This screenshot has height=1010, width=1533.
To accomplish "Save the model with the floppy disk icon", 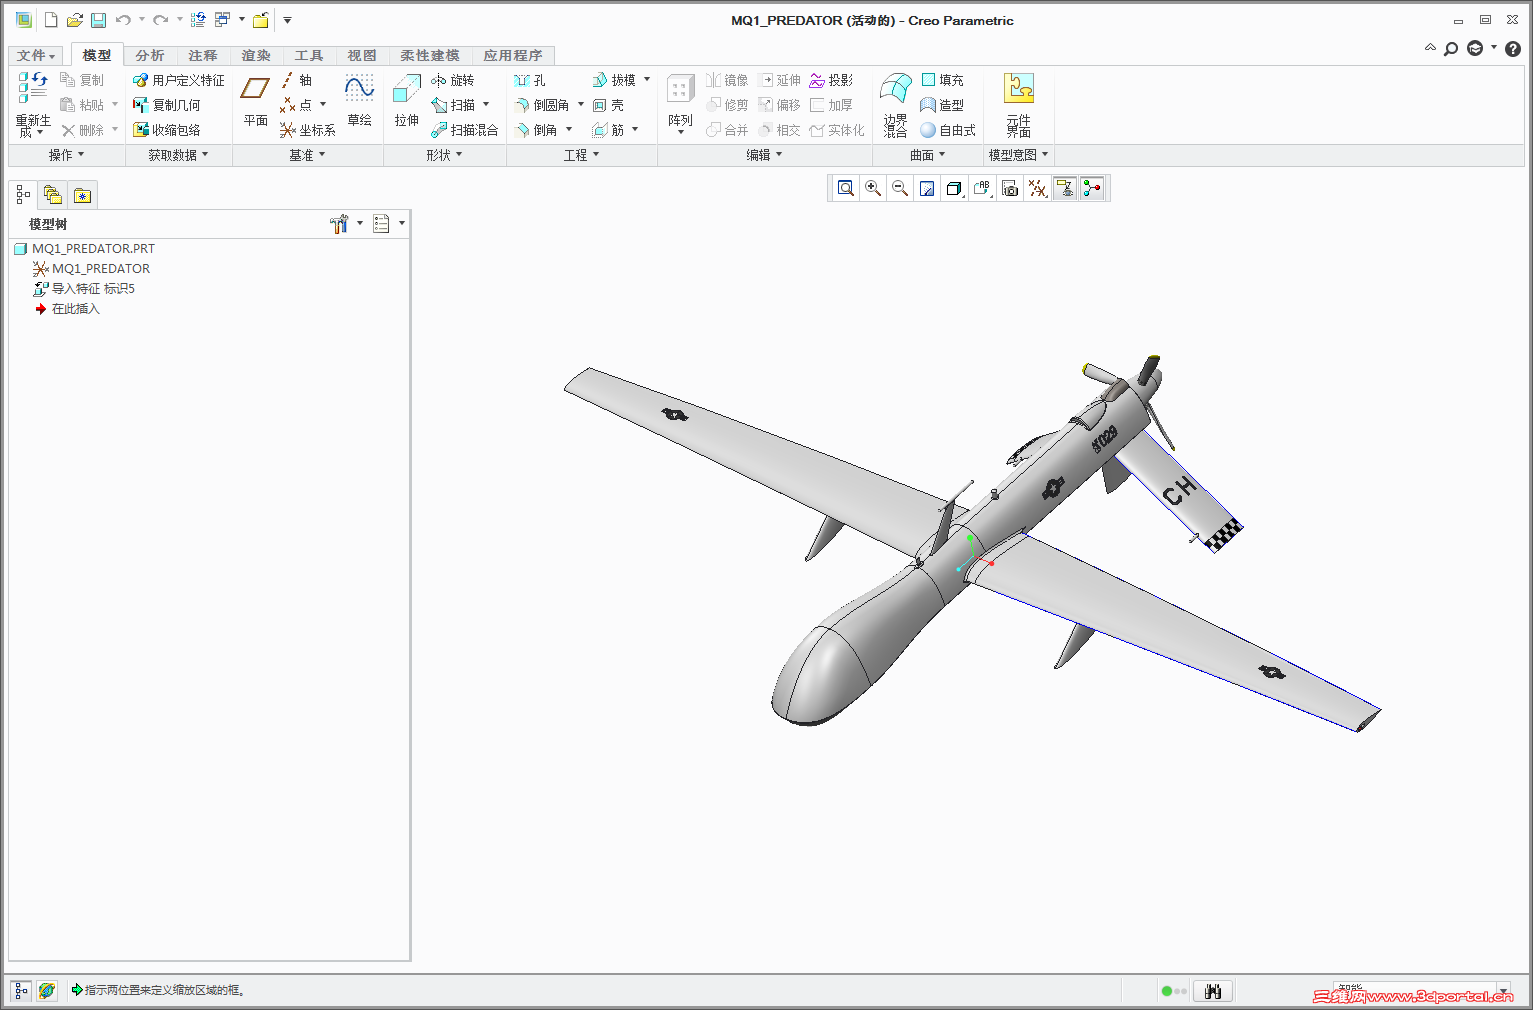I will click(x=98, y=20).
